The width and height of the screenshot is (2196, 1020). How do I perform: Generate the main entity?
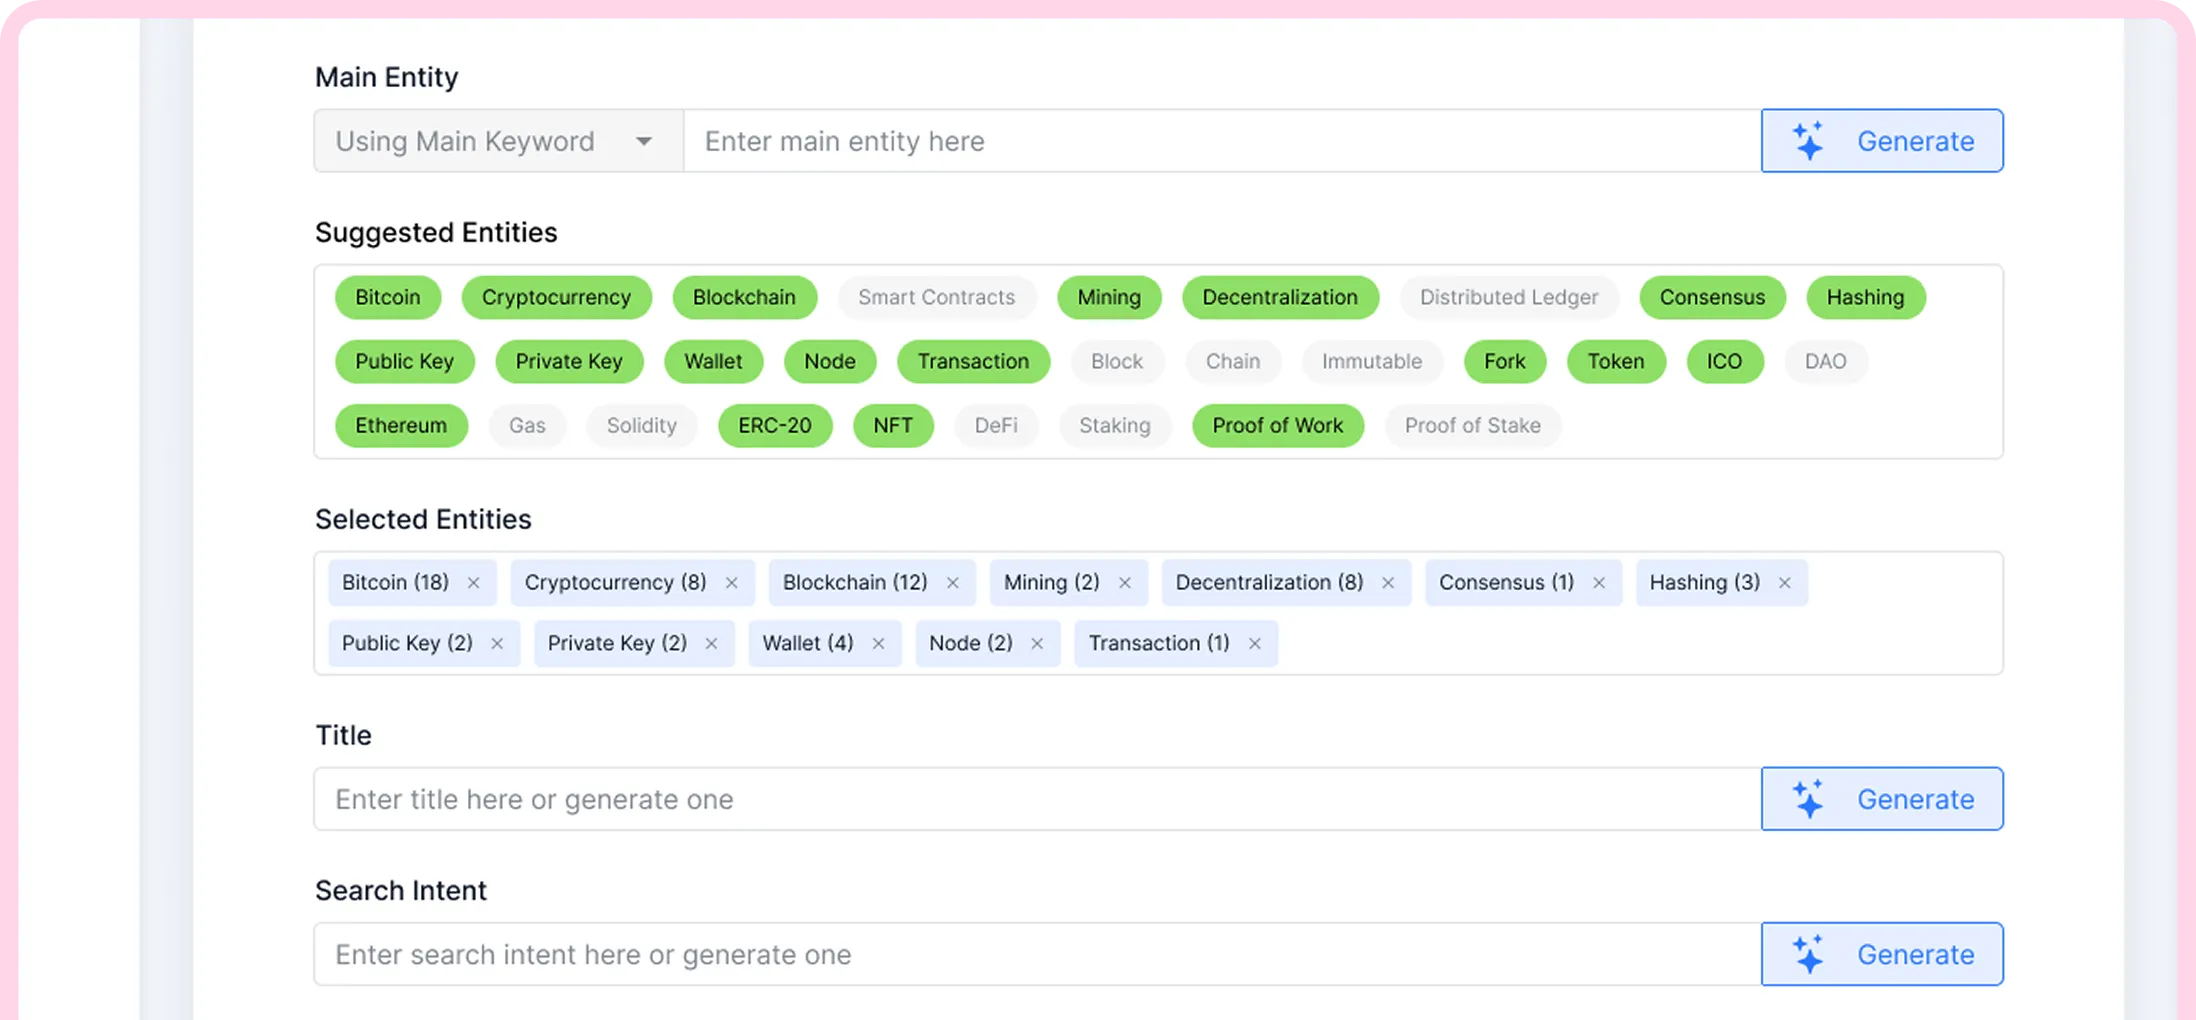tap(1881, 141)
